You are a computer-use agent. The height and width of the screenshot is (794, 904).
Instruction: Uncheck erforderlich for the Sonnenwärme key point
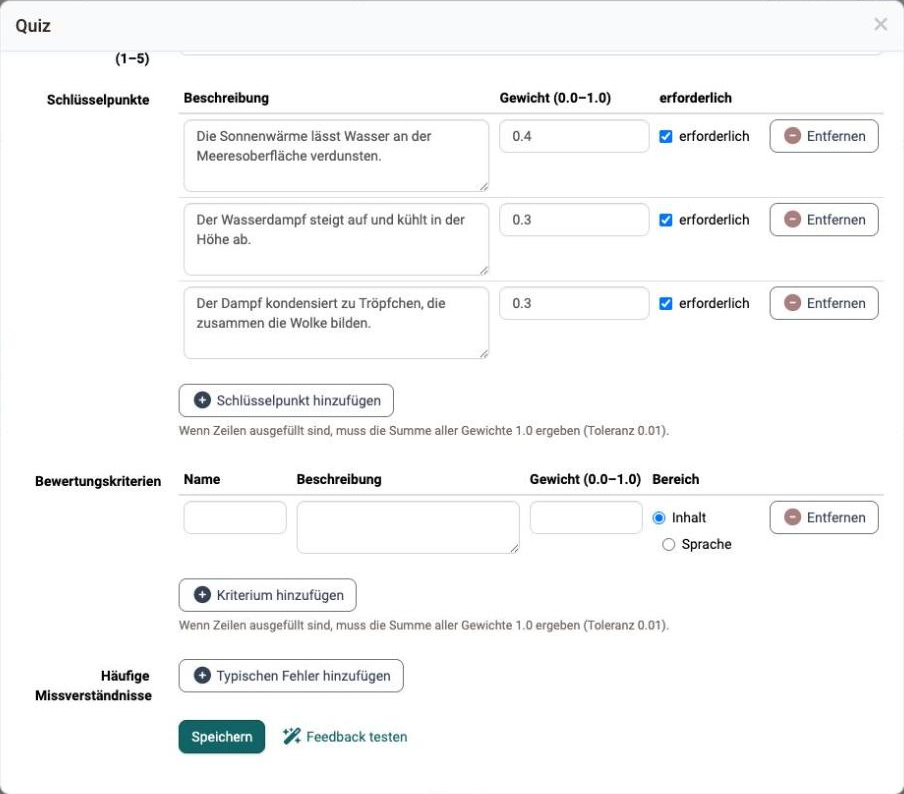coord(665,136)
